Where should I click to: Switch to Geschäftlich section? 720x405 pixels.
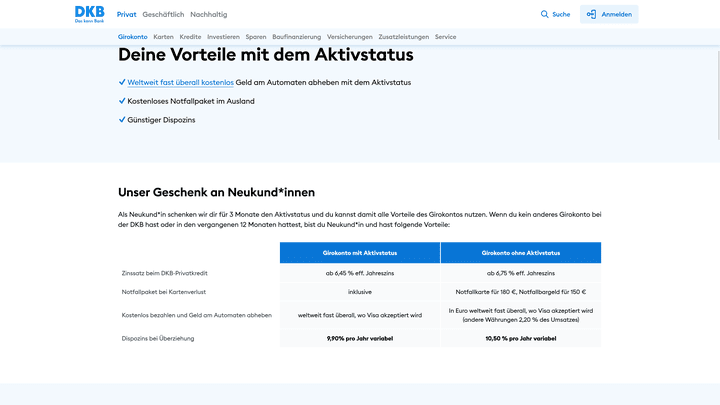coord(163,14)
